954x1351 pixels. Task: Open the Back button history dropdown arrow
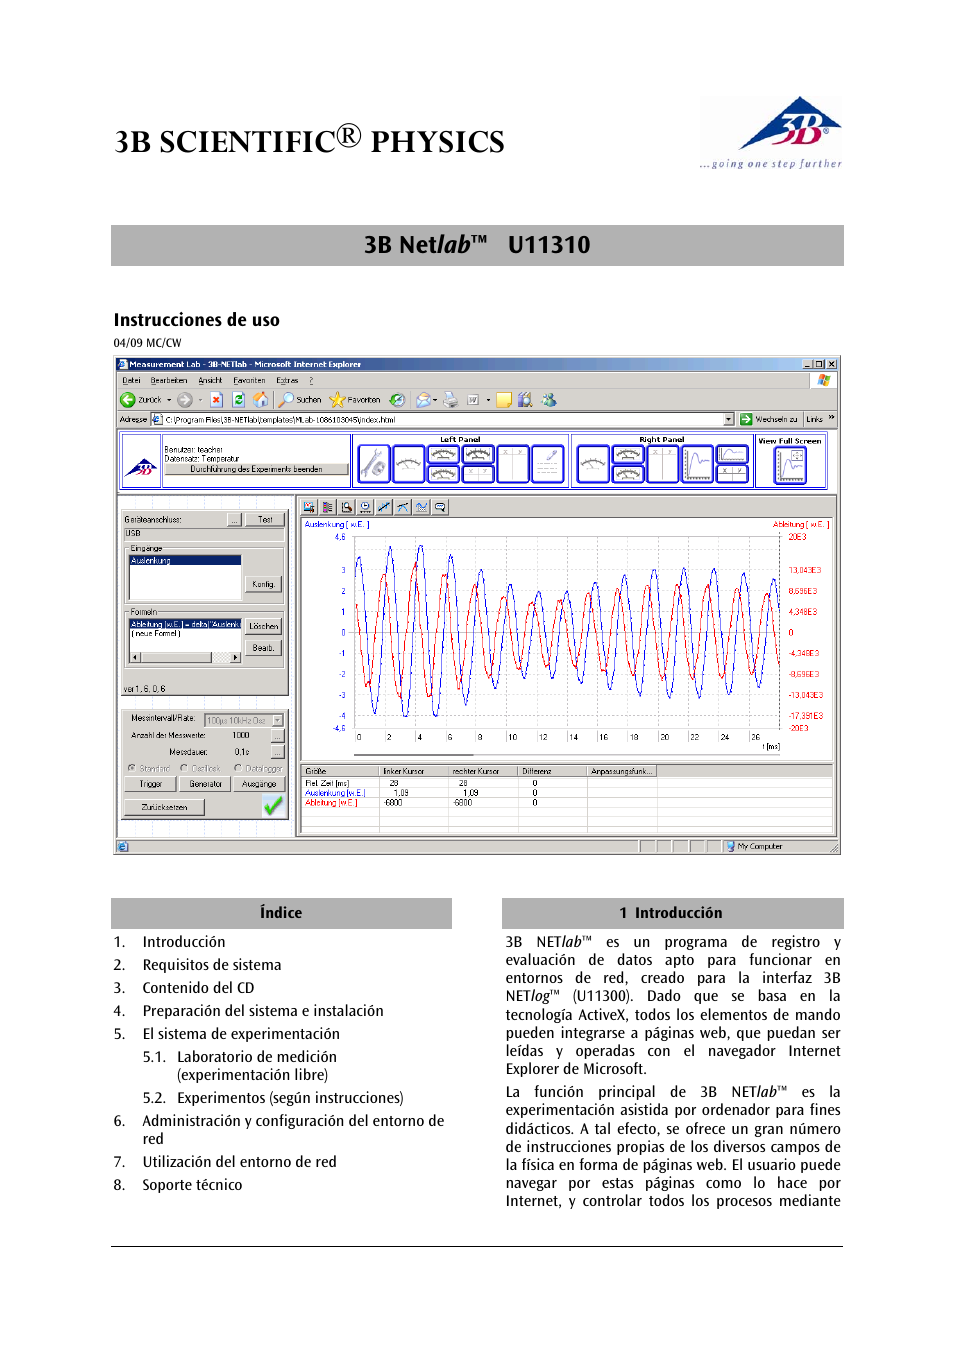[x=169, y=400]
